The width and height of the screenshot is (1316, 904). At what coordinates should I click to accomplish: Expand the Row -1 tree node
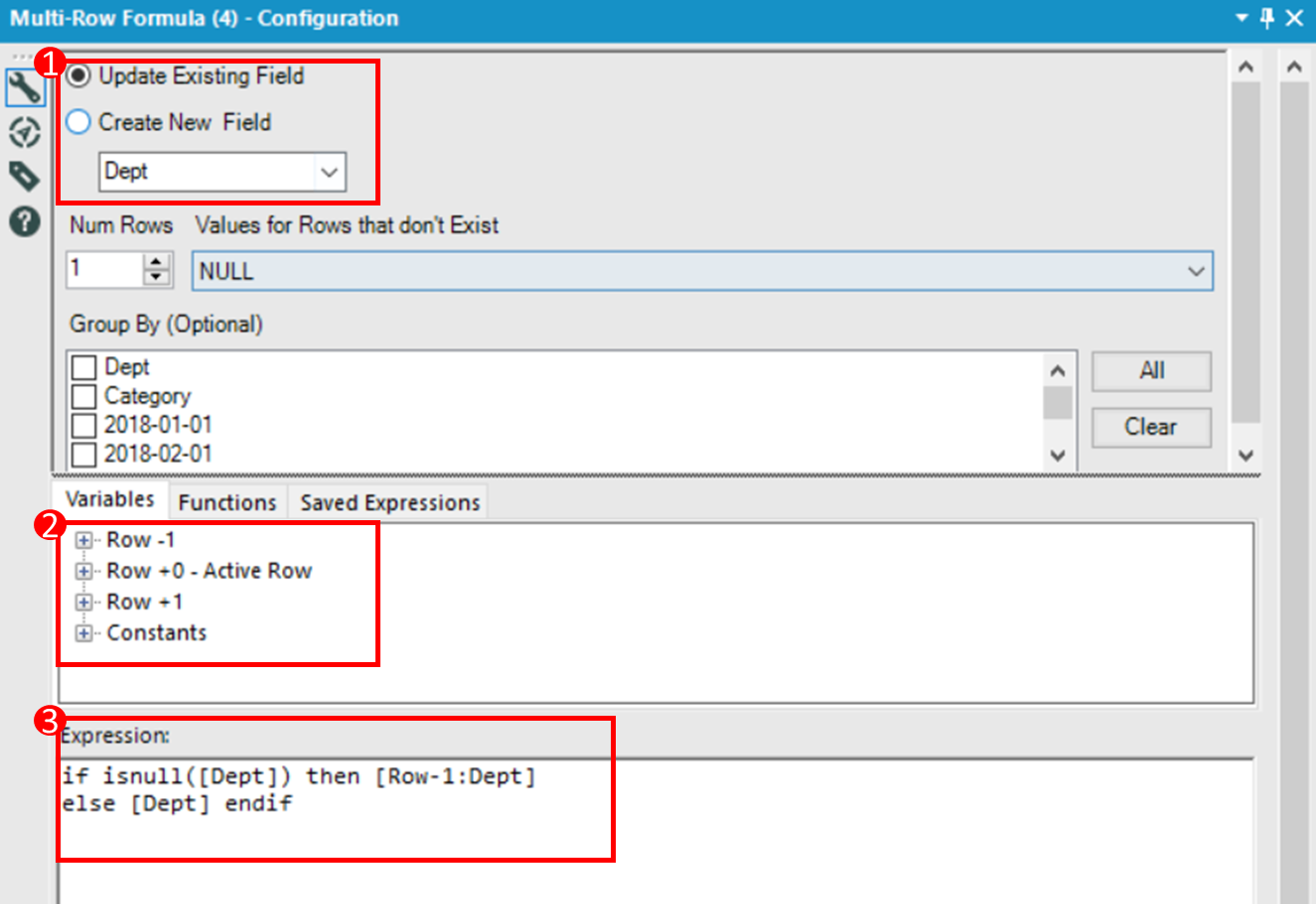(x=84, y=541)
